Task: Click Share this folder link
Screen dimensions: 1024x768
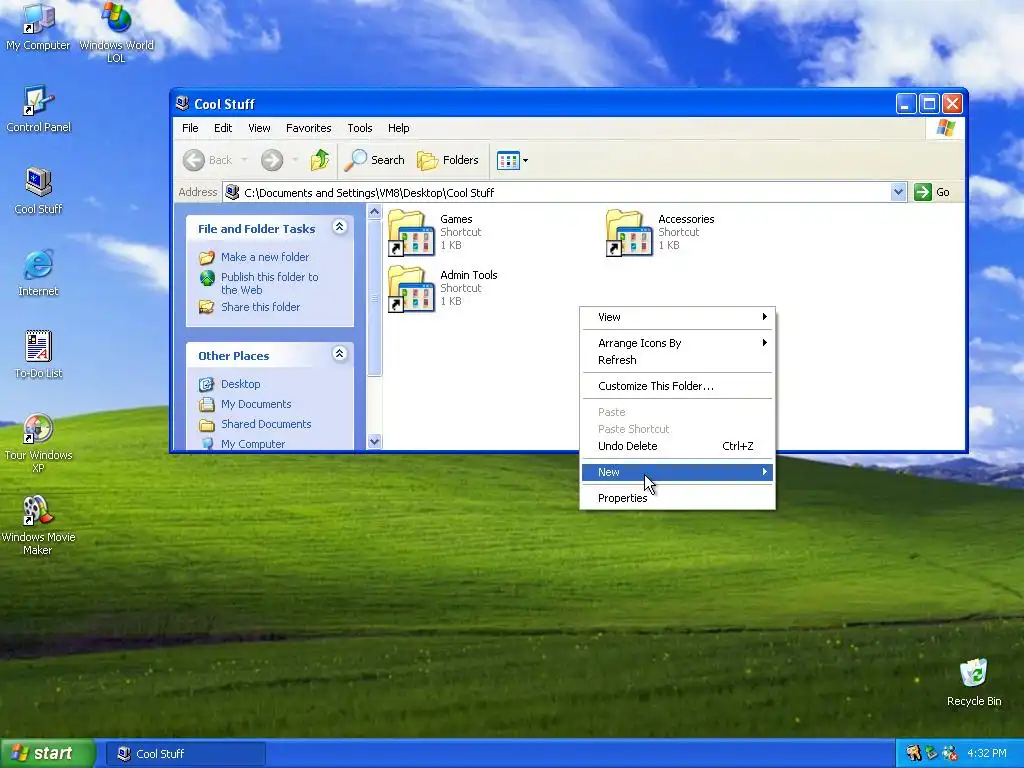Action: [x=260, y=307]
